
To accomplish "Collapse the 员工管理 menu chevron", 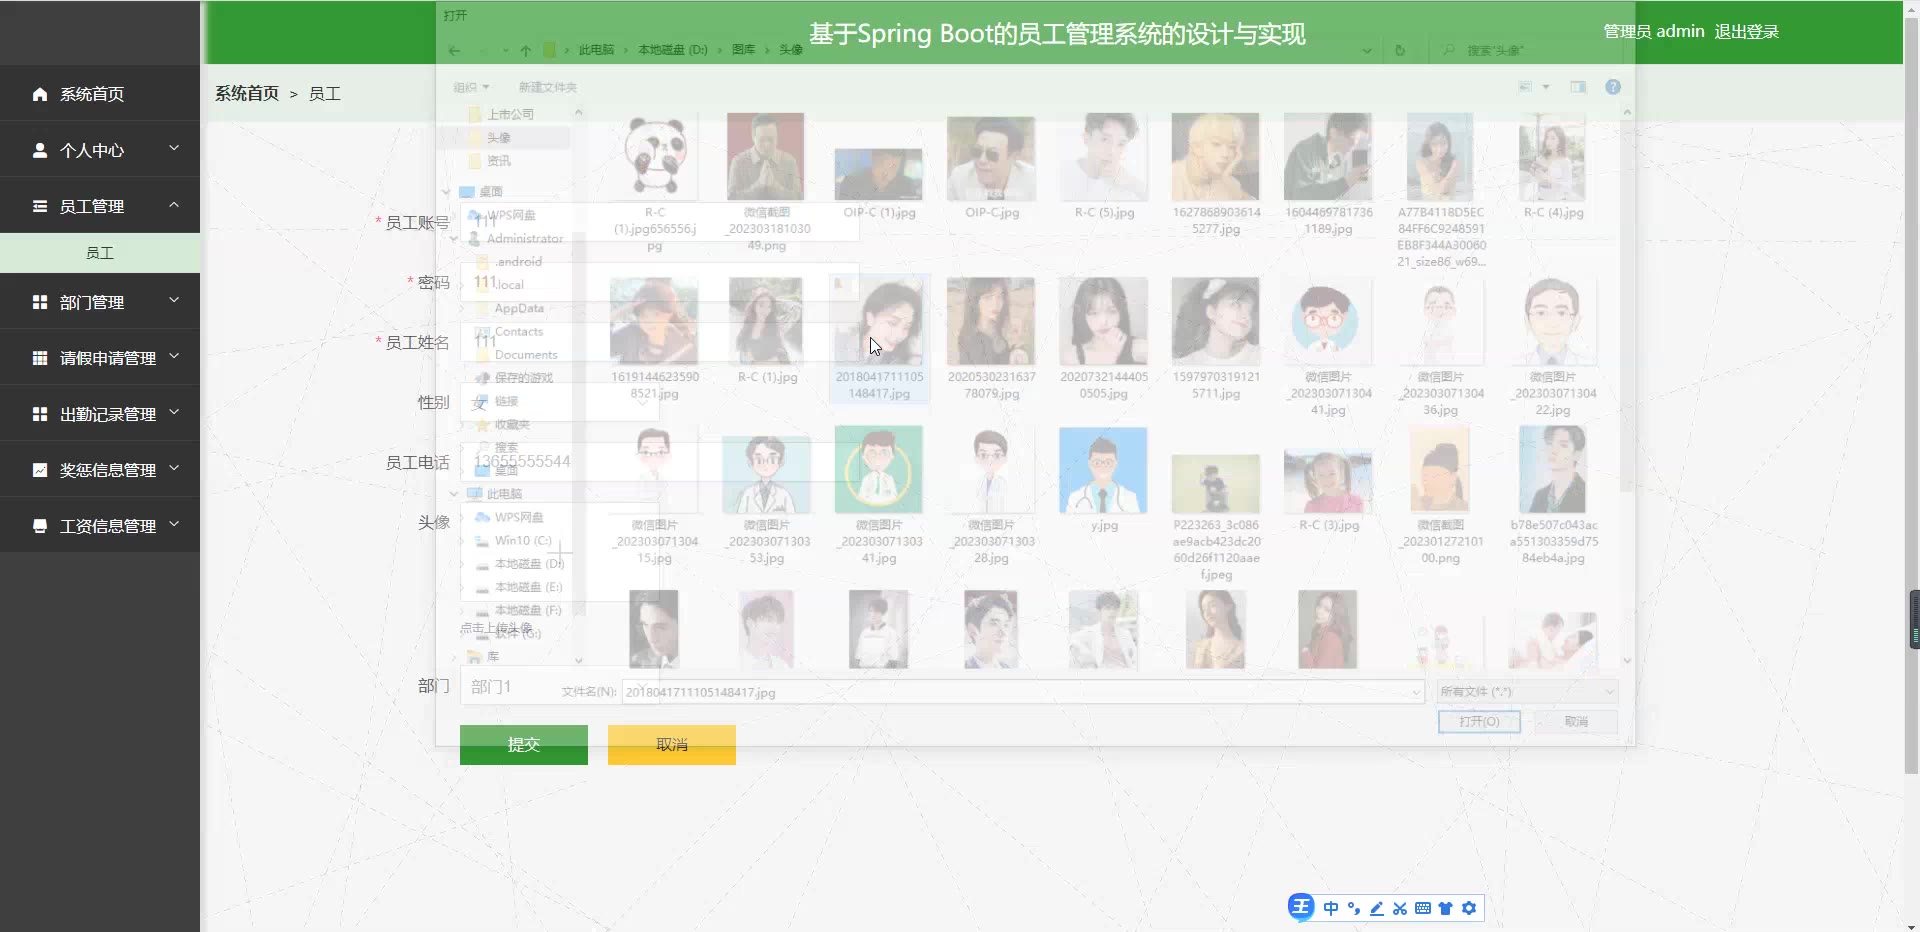I will click(x=174, y=204).
